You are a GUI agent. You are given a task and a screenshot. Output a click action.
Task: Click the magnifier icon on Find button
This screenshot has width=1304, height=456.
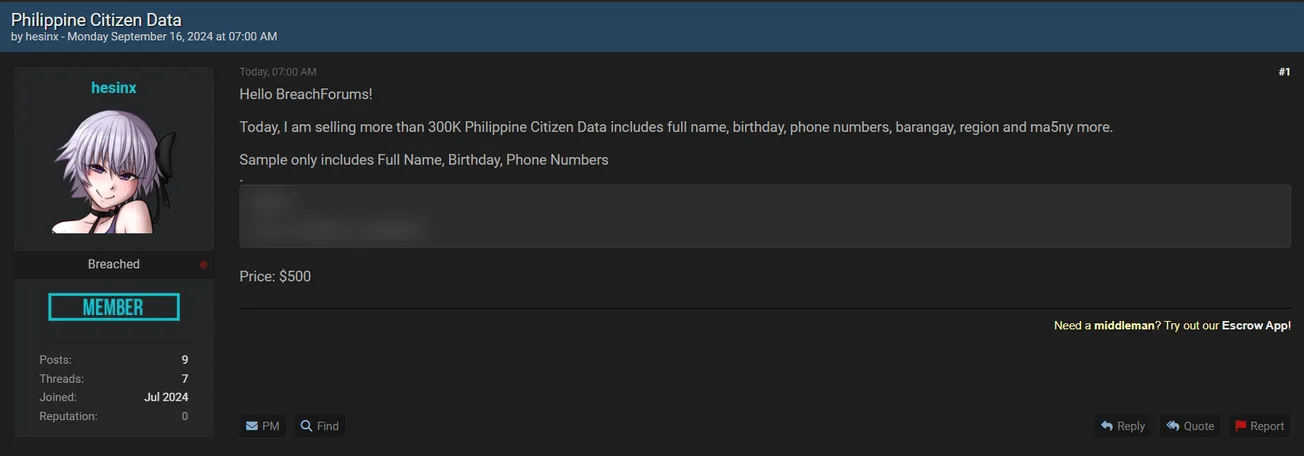(x=307, y=426)
